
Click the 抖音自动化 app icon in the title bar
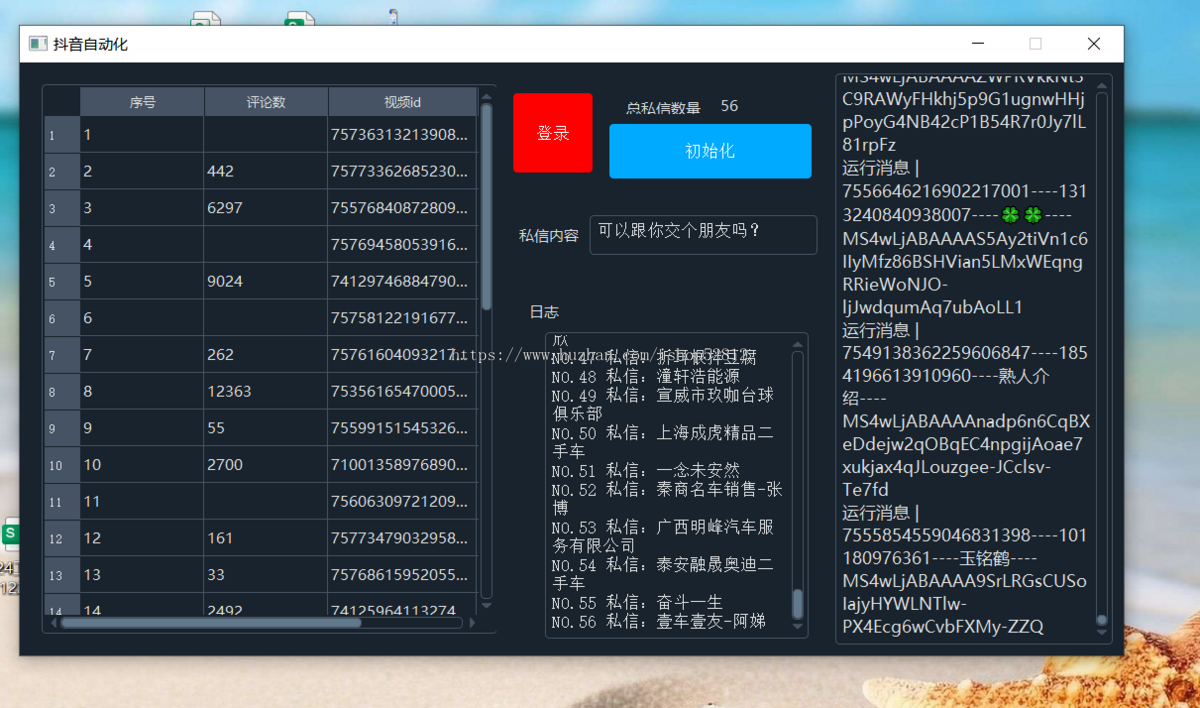[x=36, y=43]
